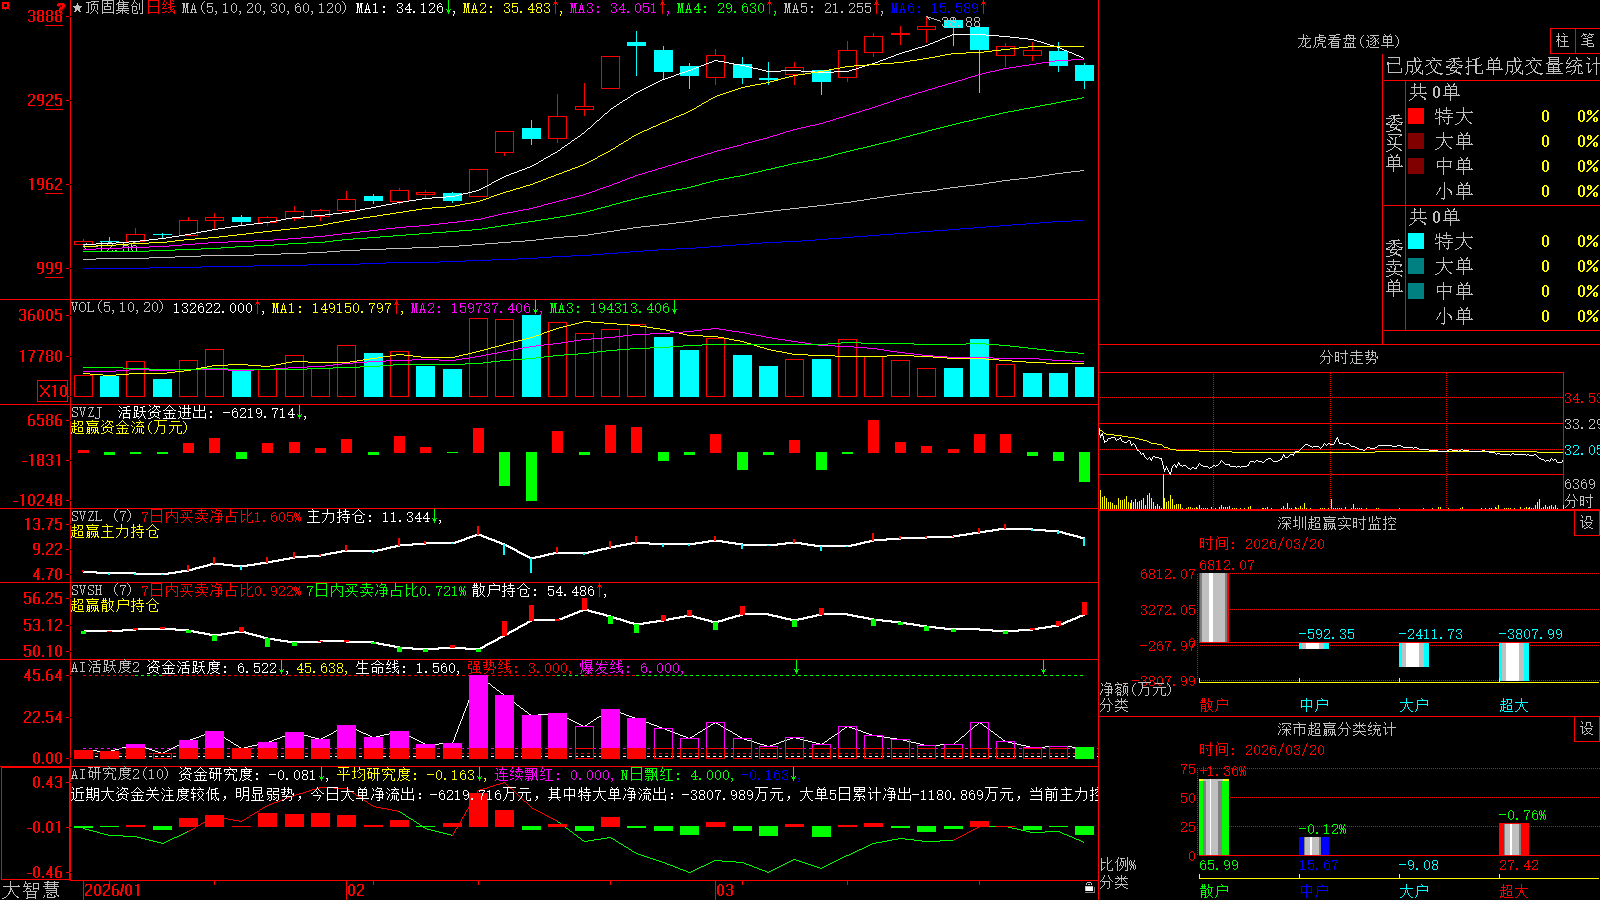Click the 大智慧 logo label

pyautogui.click(x=31, y=890)
